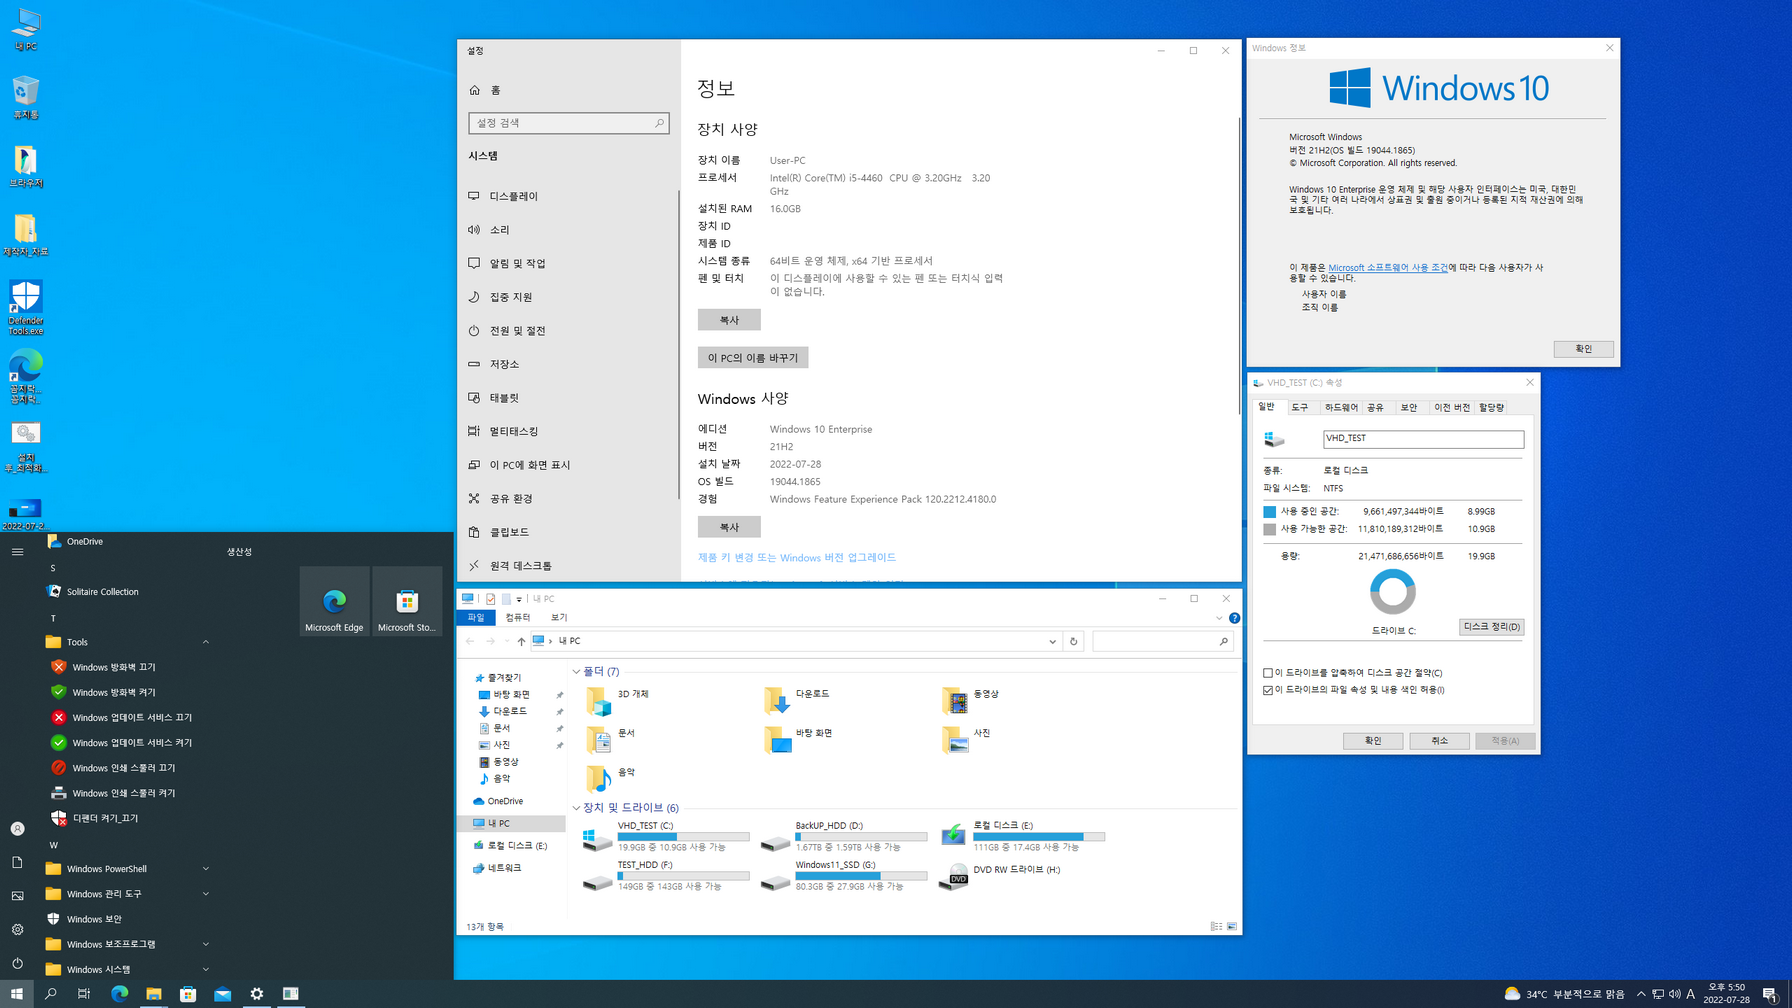Viewport: 1792px width, 1008px height.
Task: Launch the Microsoft Store start tile
Action: [407, 601]
